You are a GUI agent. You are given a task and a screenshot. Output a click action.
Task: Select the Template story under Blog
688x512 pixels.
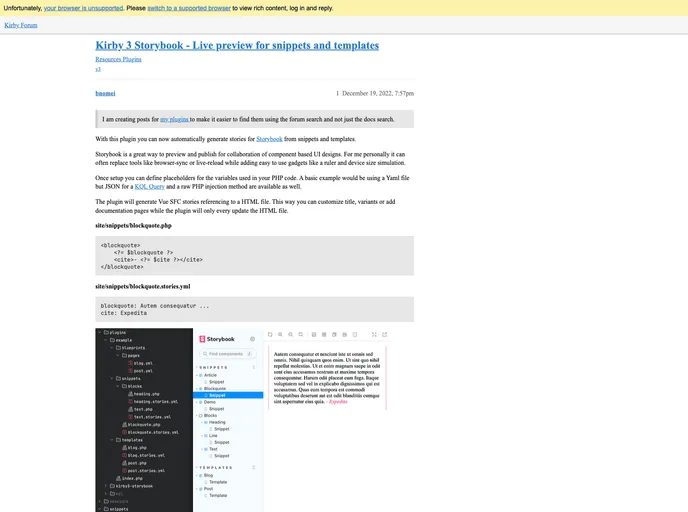point(217,482)
